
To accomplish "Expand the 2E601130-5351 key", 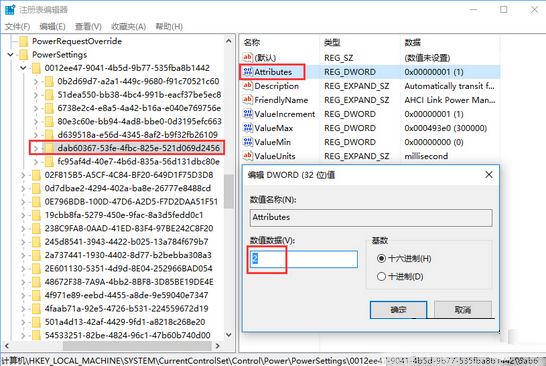I will 23,268.
